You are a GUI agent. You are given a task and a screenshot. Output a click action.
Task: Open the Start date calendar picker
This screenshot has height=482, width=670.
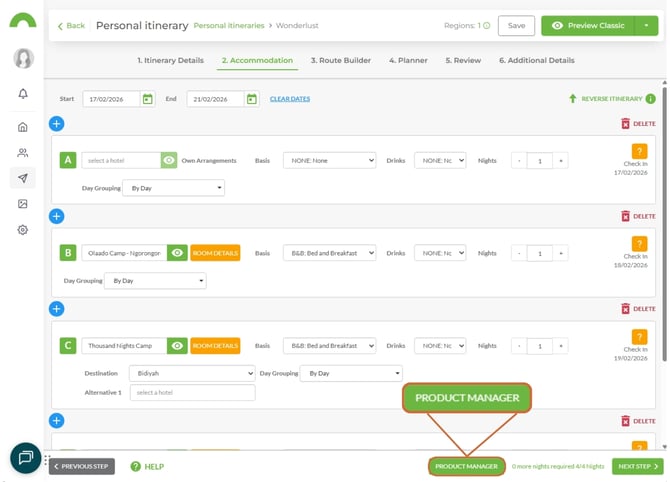[x=148, y=99]
